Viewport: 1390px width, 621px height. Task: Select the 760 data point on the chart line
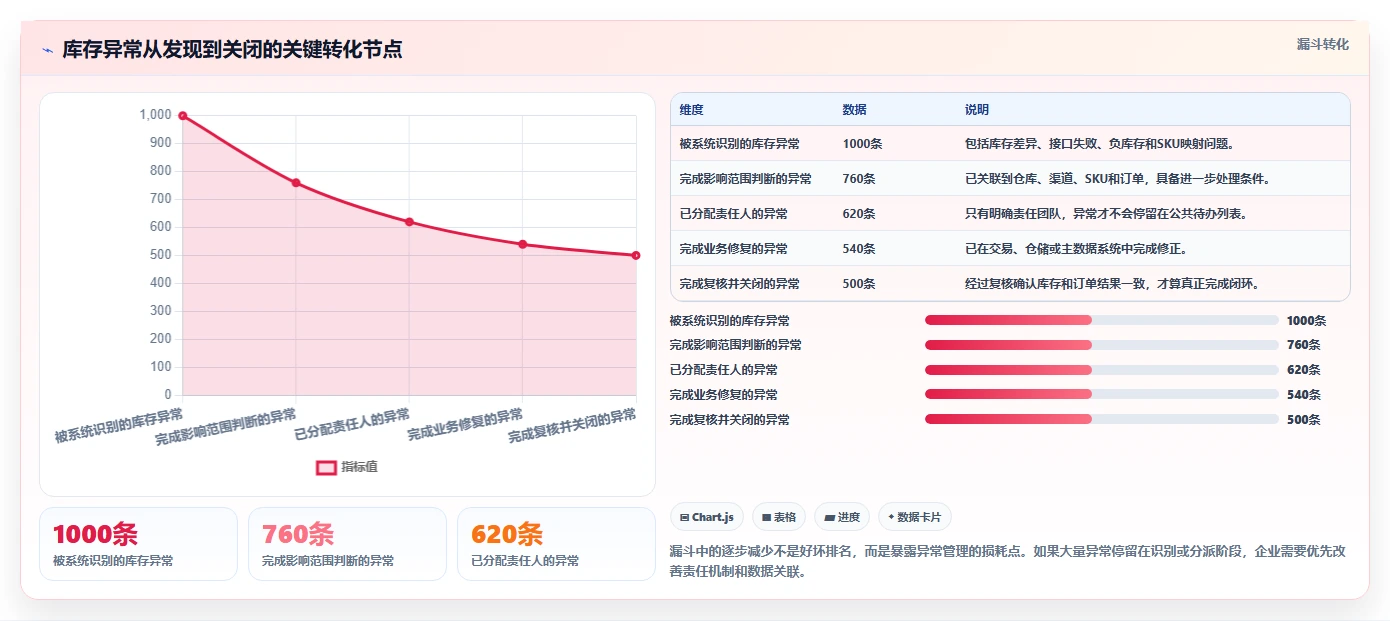296,183
